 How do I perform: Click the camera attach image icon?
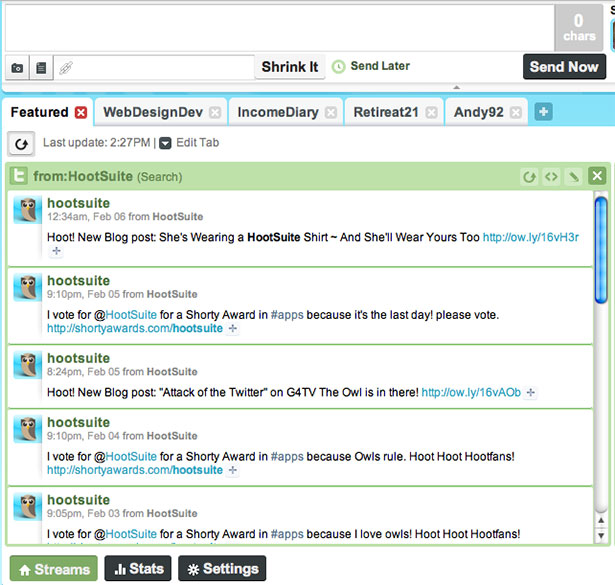pyautogui.click(x=17, y=68)
